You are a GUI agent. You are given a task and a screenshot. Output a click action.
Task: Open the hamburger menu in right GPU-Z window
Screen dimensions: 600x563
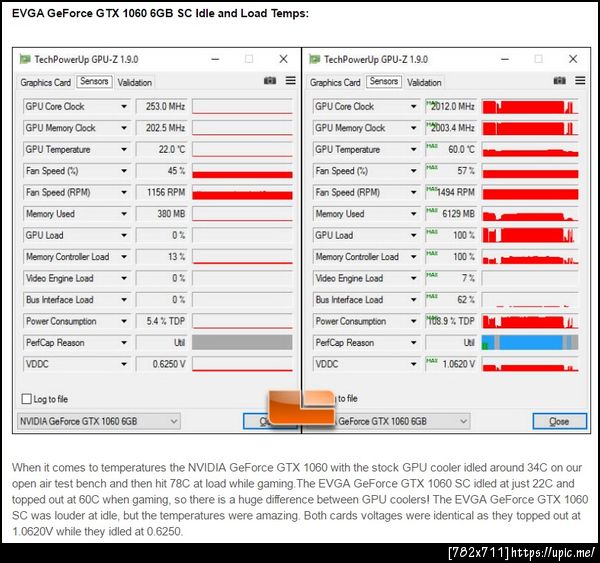click(x=580, y=80)
